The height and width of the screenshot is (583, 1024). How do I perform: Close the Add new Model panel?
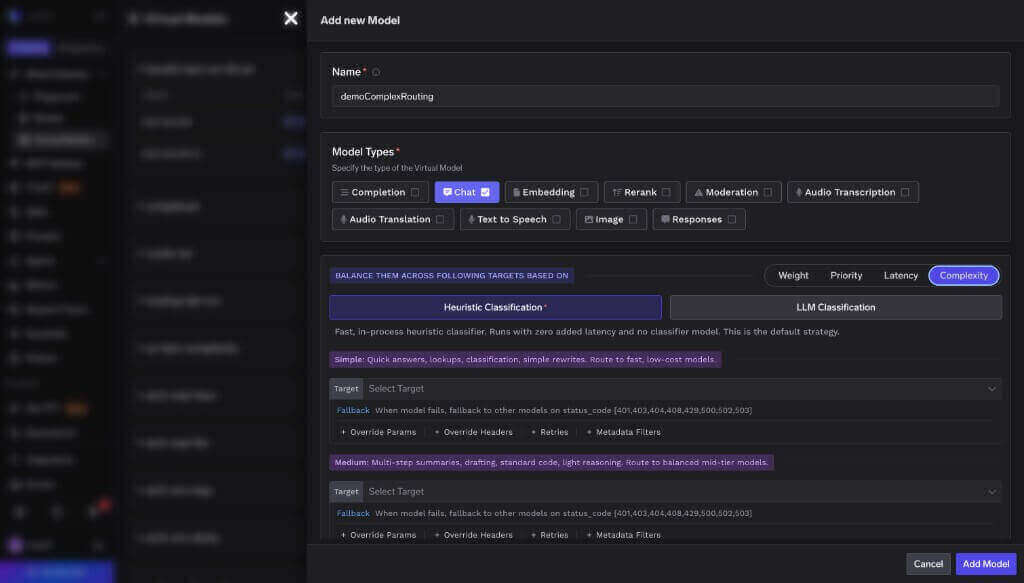tap(291, 19)
